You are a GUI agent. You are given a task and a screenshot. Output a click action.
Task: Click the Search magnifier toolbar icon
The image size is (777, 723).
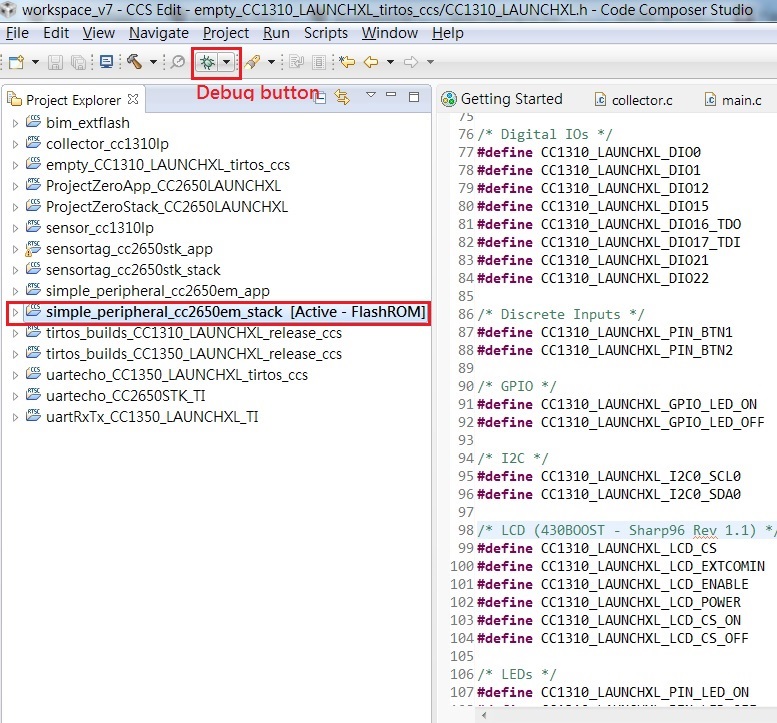click(177, 62)
